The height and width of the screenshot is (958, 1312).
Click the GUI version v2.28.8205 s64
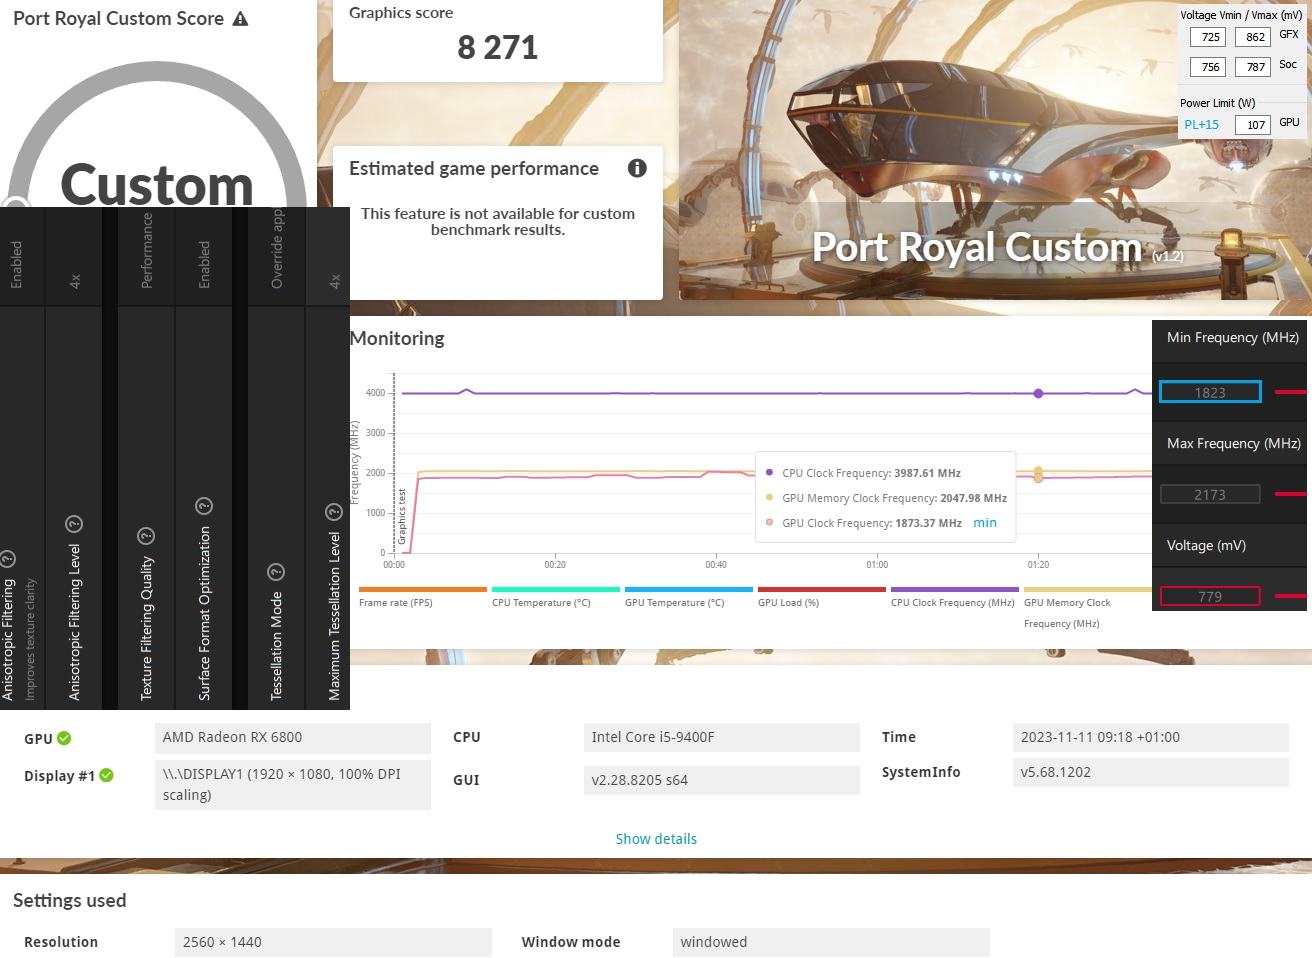click(x=721, y=780)
